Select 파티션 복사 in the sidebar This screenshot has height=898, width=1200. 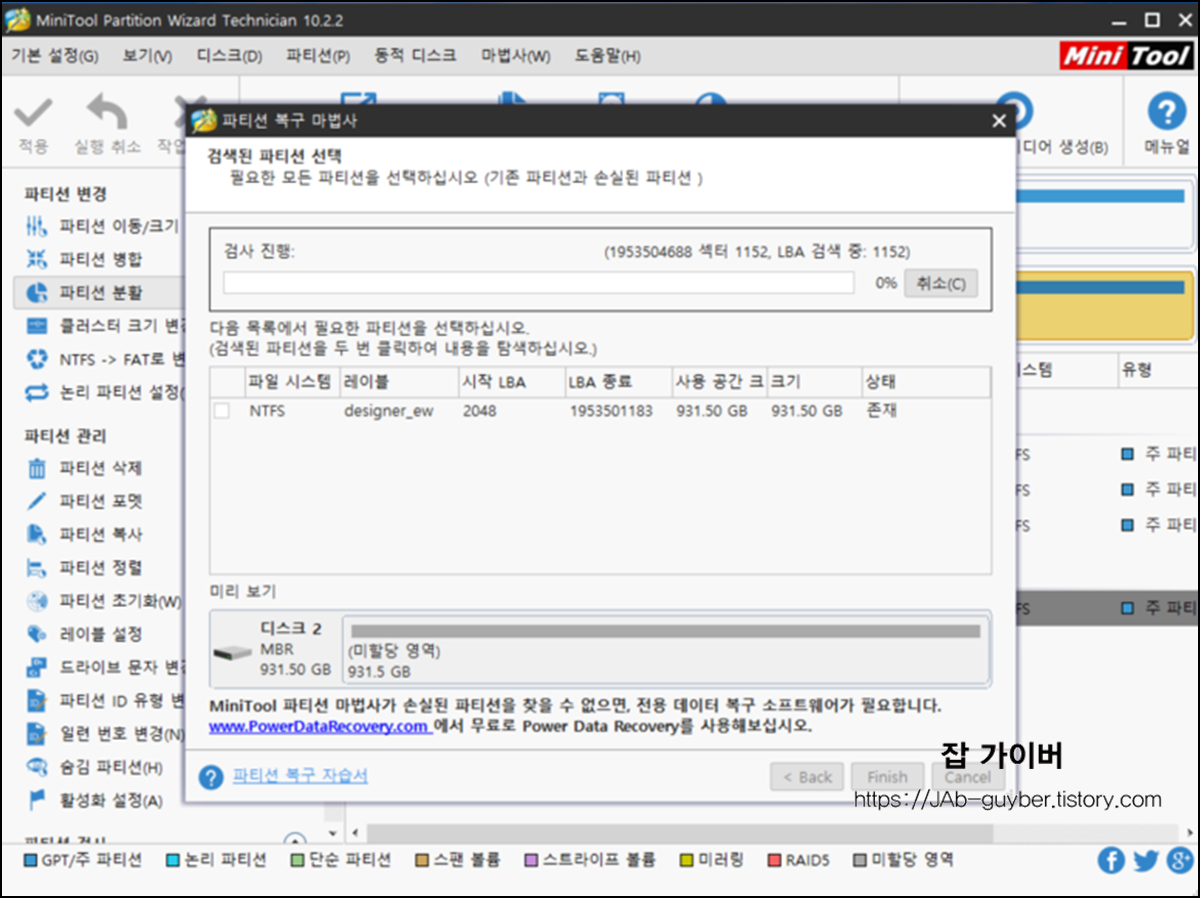84,534
